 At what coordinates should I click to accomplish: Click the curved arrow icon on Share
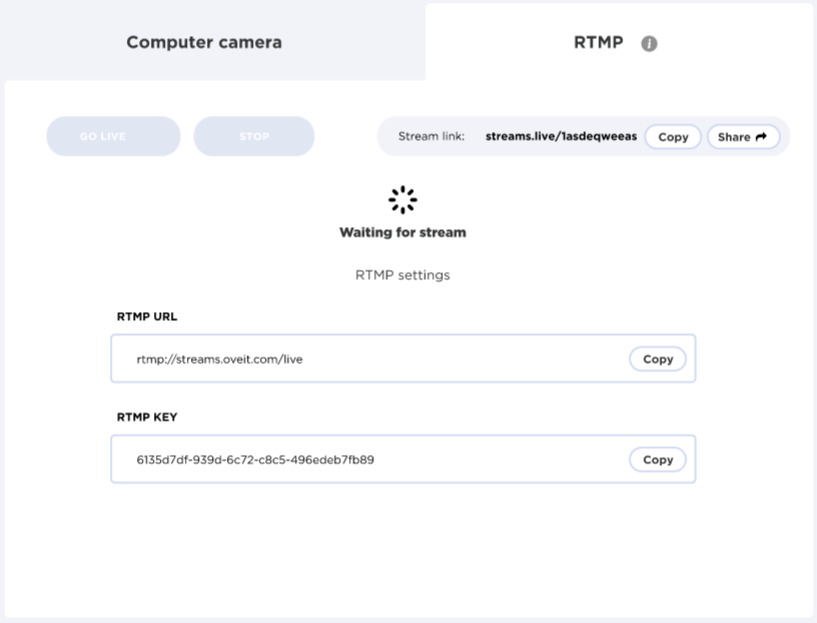point(762,137)
